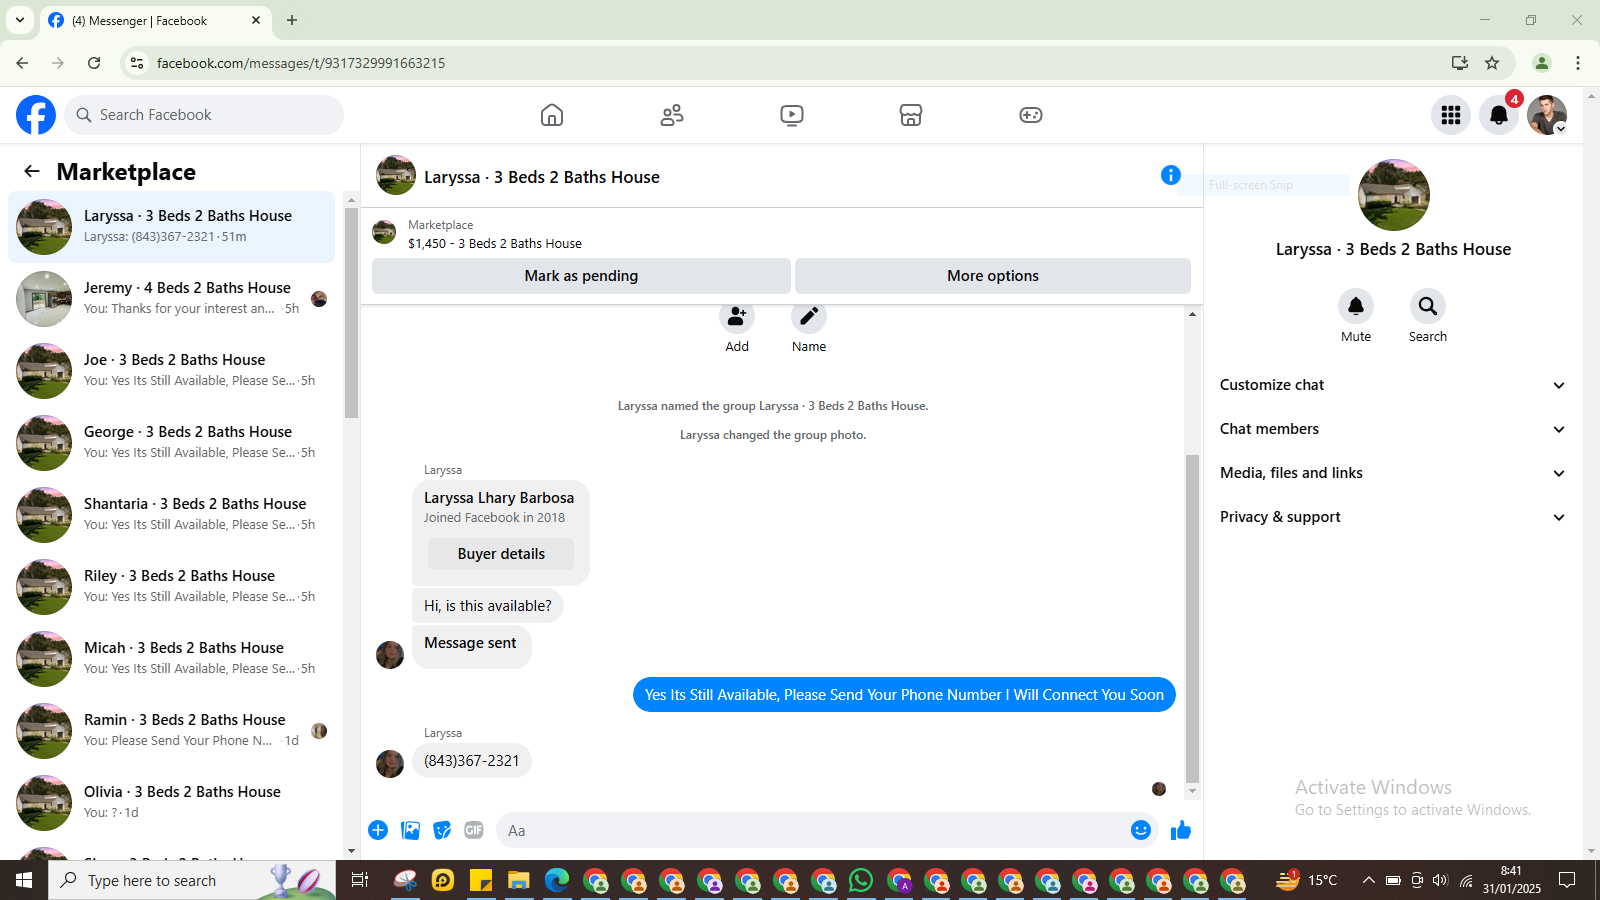1600x900 pixels.
Task: Open the Chrome three-dot menu
Action: click(x=1578, y=63)
